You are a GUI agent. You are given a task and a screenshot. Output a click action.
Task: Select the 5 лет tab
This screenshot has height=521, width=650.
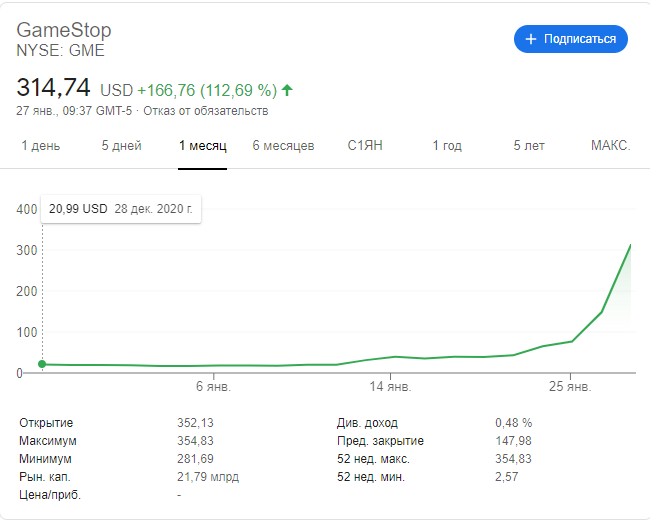pos(529,146)
